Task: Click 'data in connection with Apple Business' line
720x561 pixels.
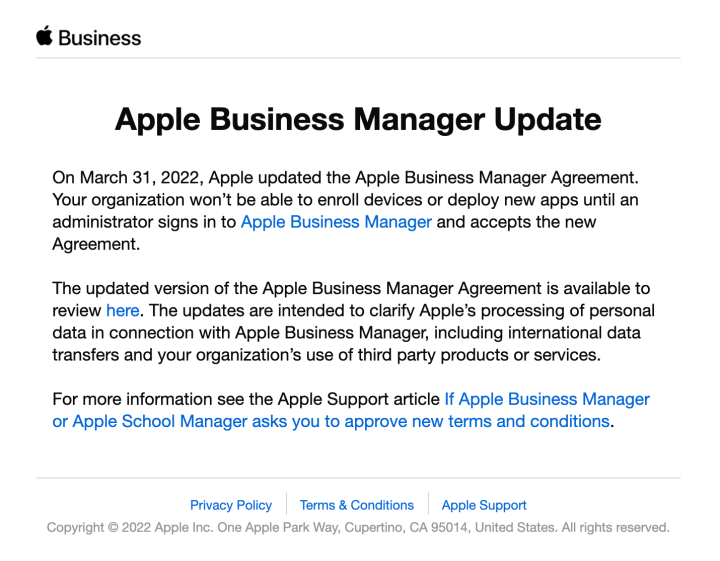Action: click(x=347, y=333)
